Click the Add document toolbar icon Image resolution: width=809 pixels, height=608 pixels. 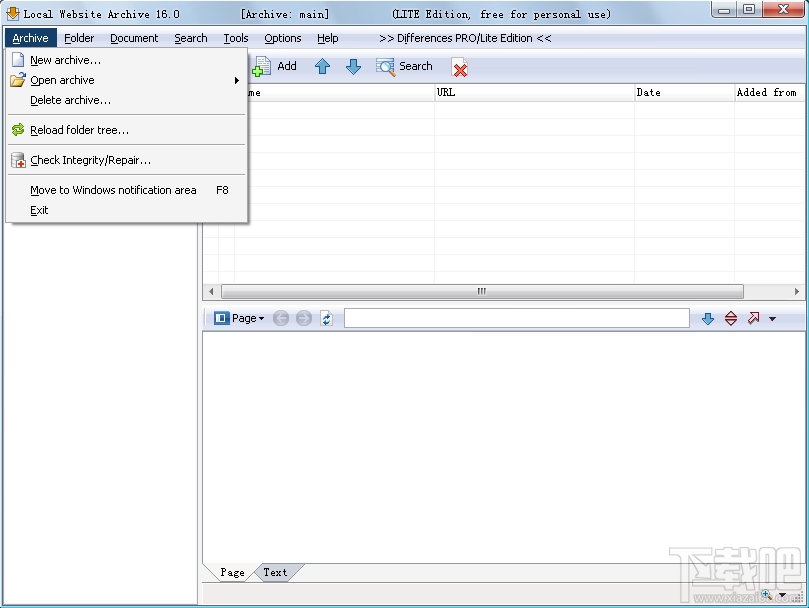pyautogui.click(x=262, y=67)
